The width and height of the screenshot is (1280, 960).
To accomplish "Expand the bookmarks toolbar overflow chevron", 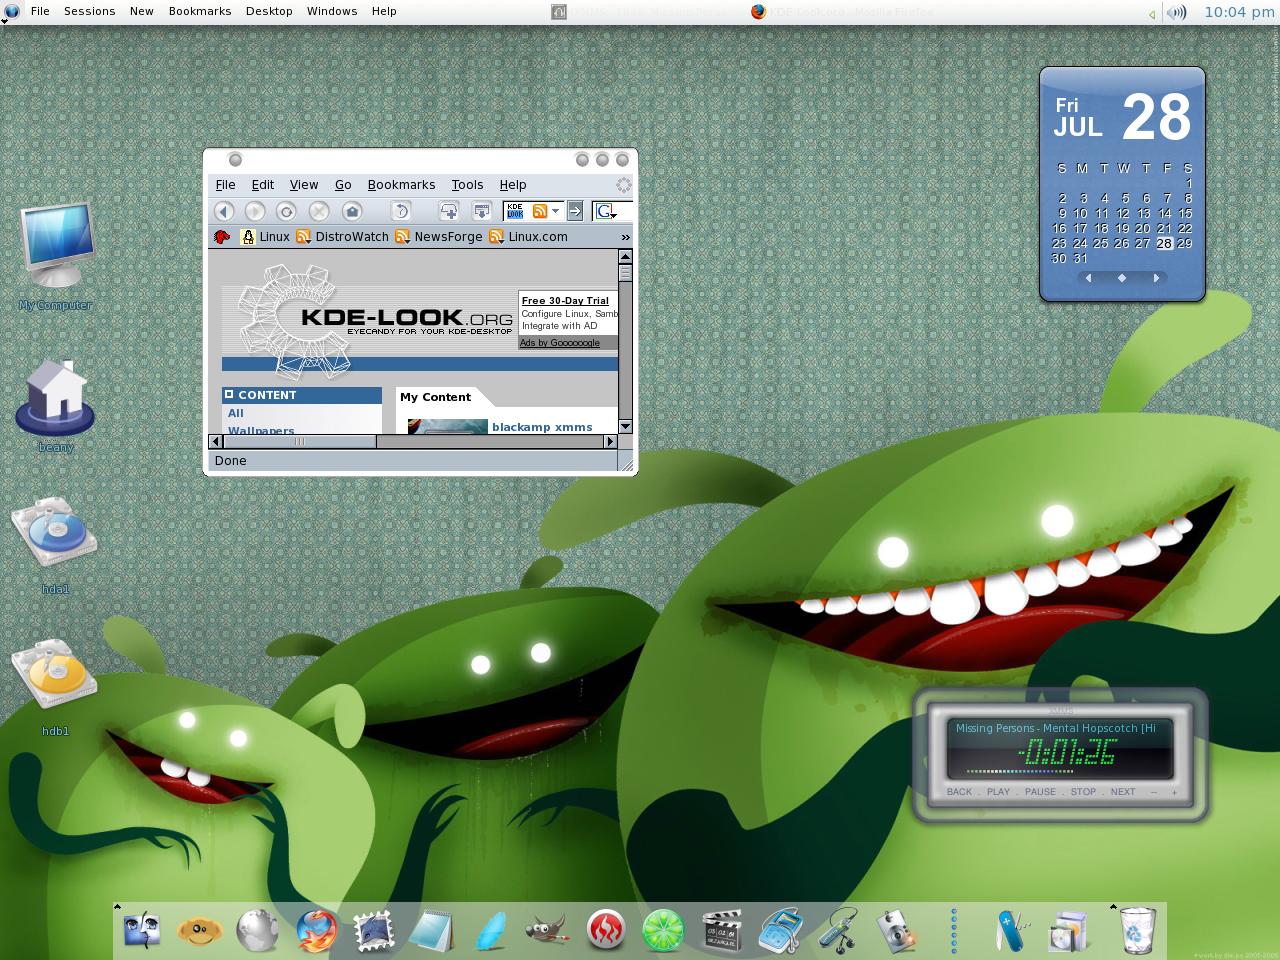I will [625, 237].
